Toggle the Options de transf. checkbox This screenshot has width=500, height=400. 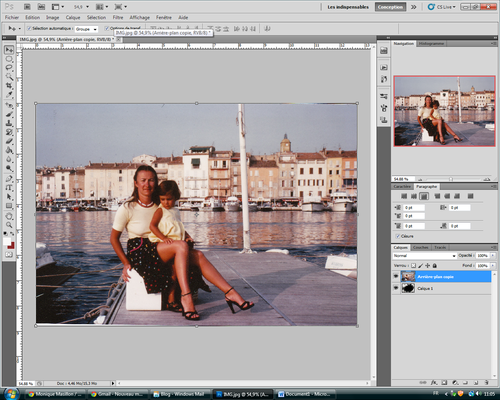tap(107, 29)
